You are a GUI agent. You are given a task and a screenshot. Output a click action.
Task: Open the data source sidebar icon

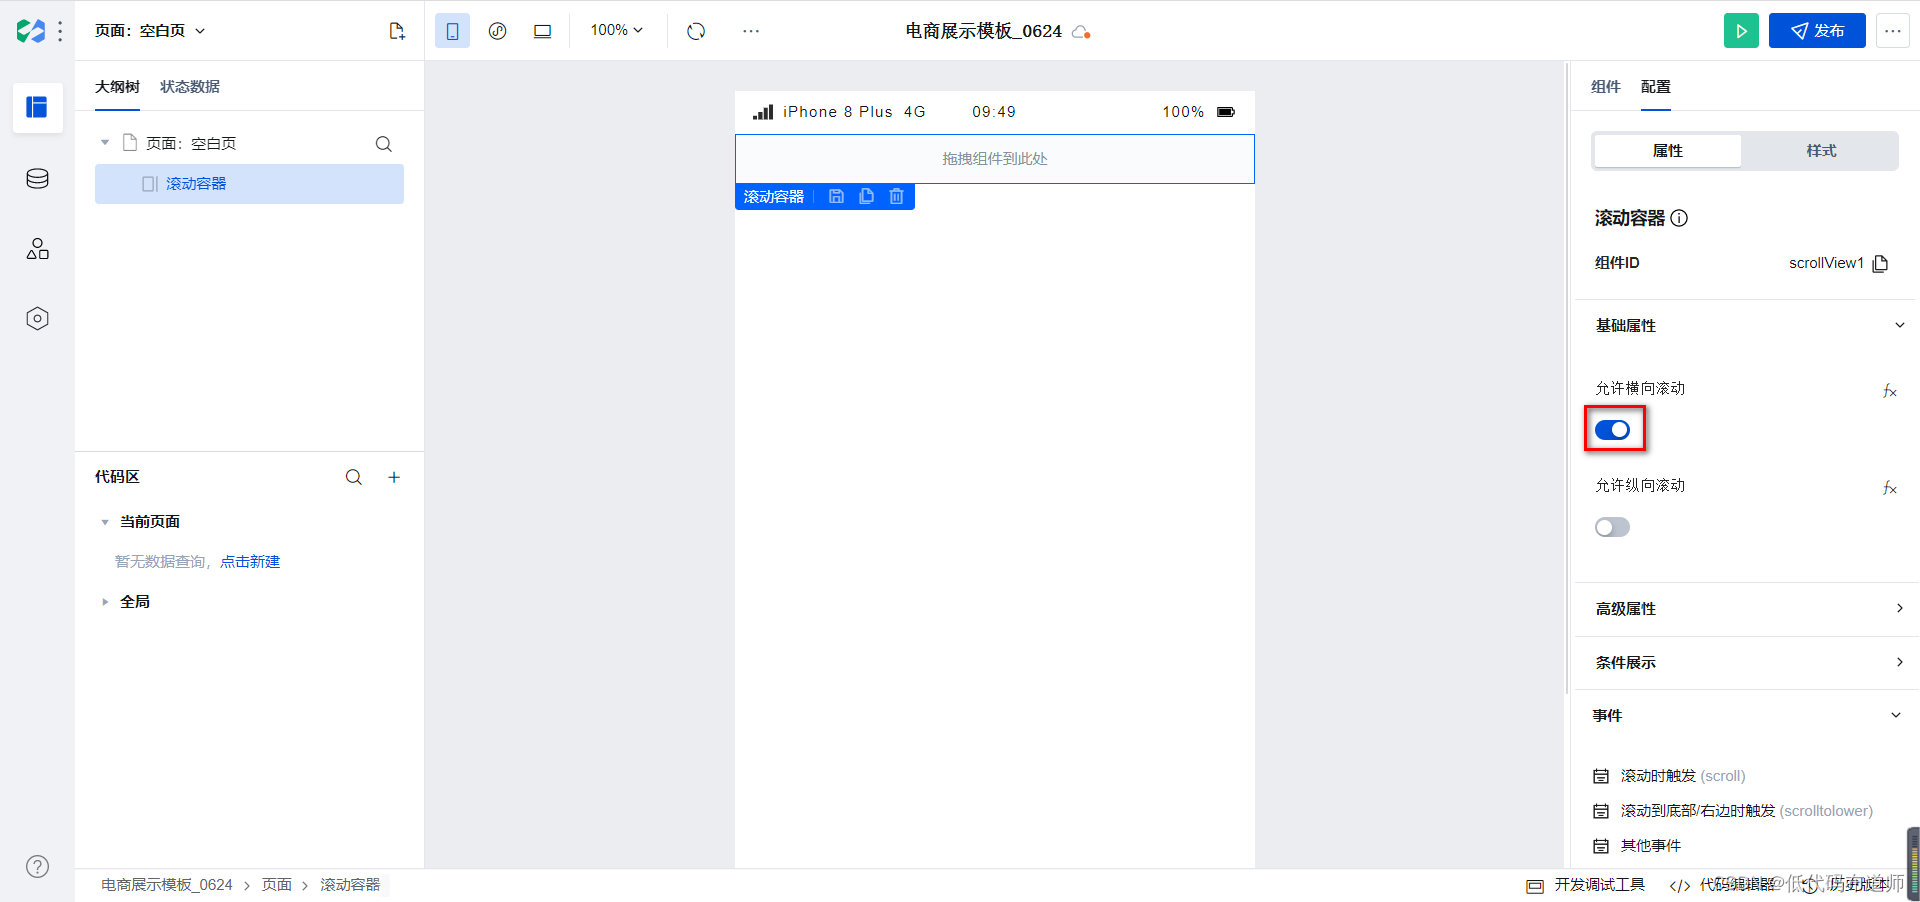tap(38, 179)
